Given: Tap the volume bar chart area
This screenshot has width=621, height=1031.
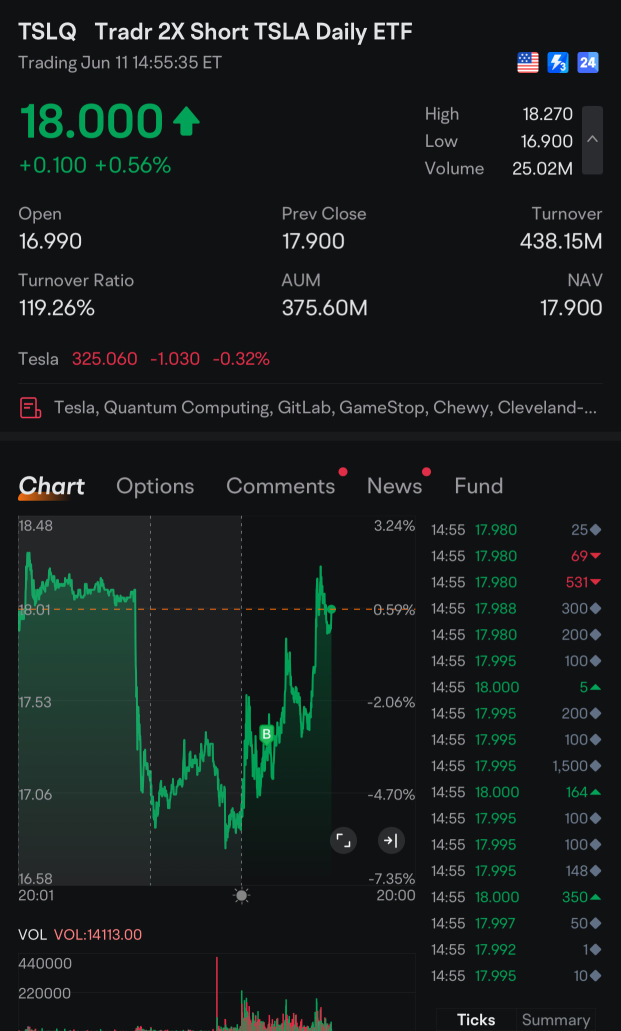Looking at the screenshot, I should pos(216,993).
